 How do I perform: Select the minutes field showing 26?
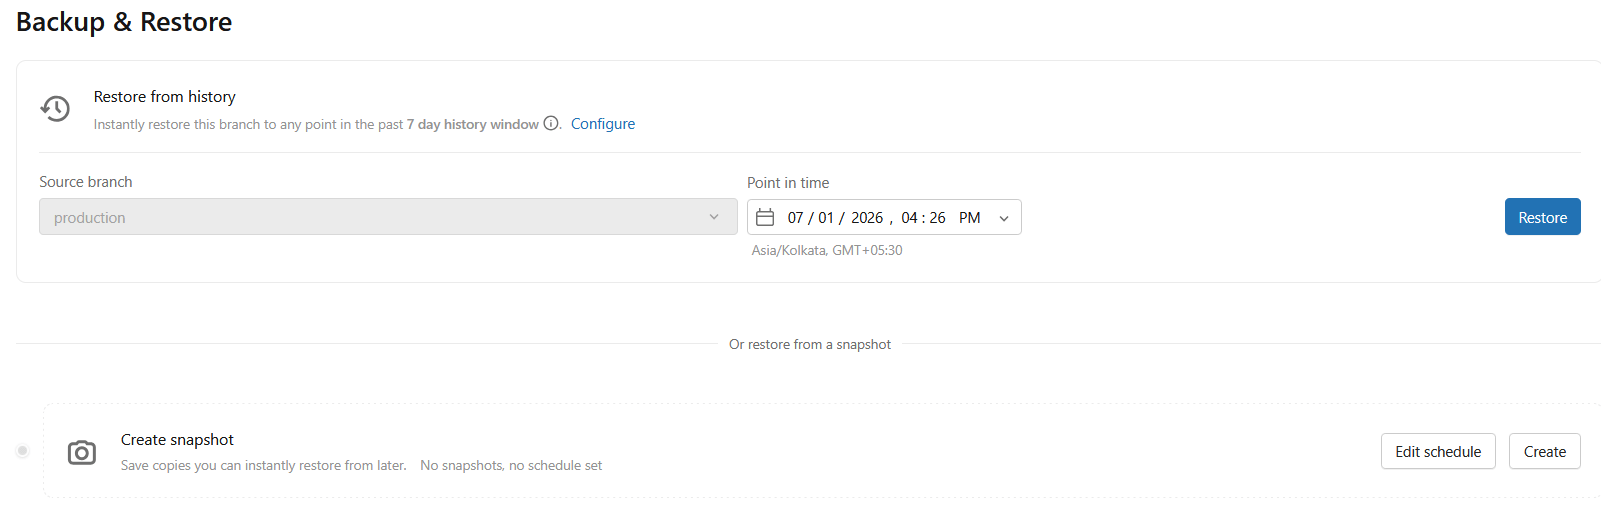pyautogui.click(x=938, y=218)
